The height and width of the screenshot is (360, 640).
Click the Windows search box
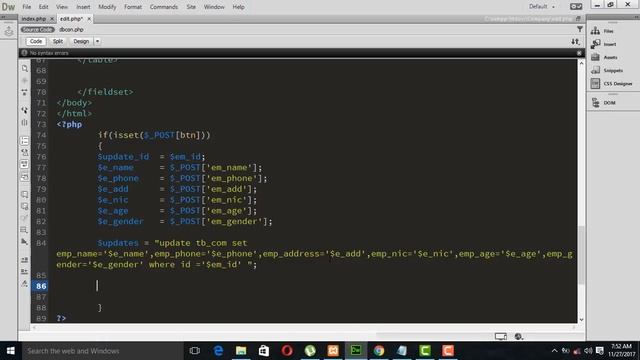(102, 351)
